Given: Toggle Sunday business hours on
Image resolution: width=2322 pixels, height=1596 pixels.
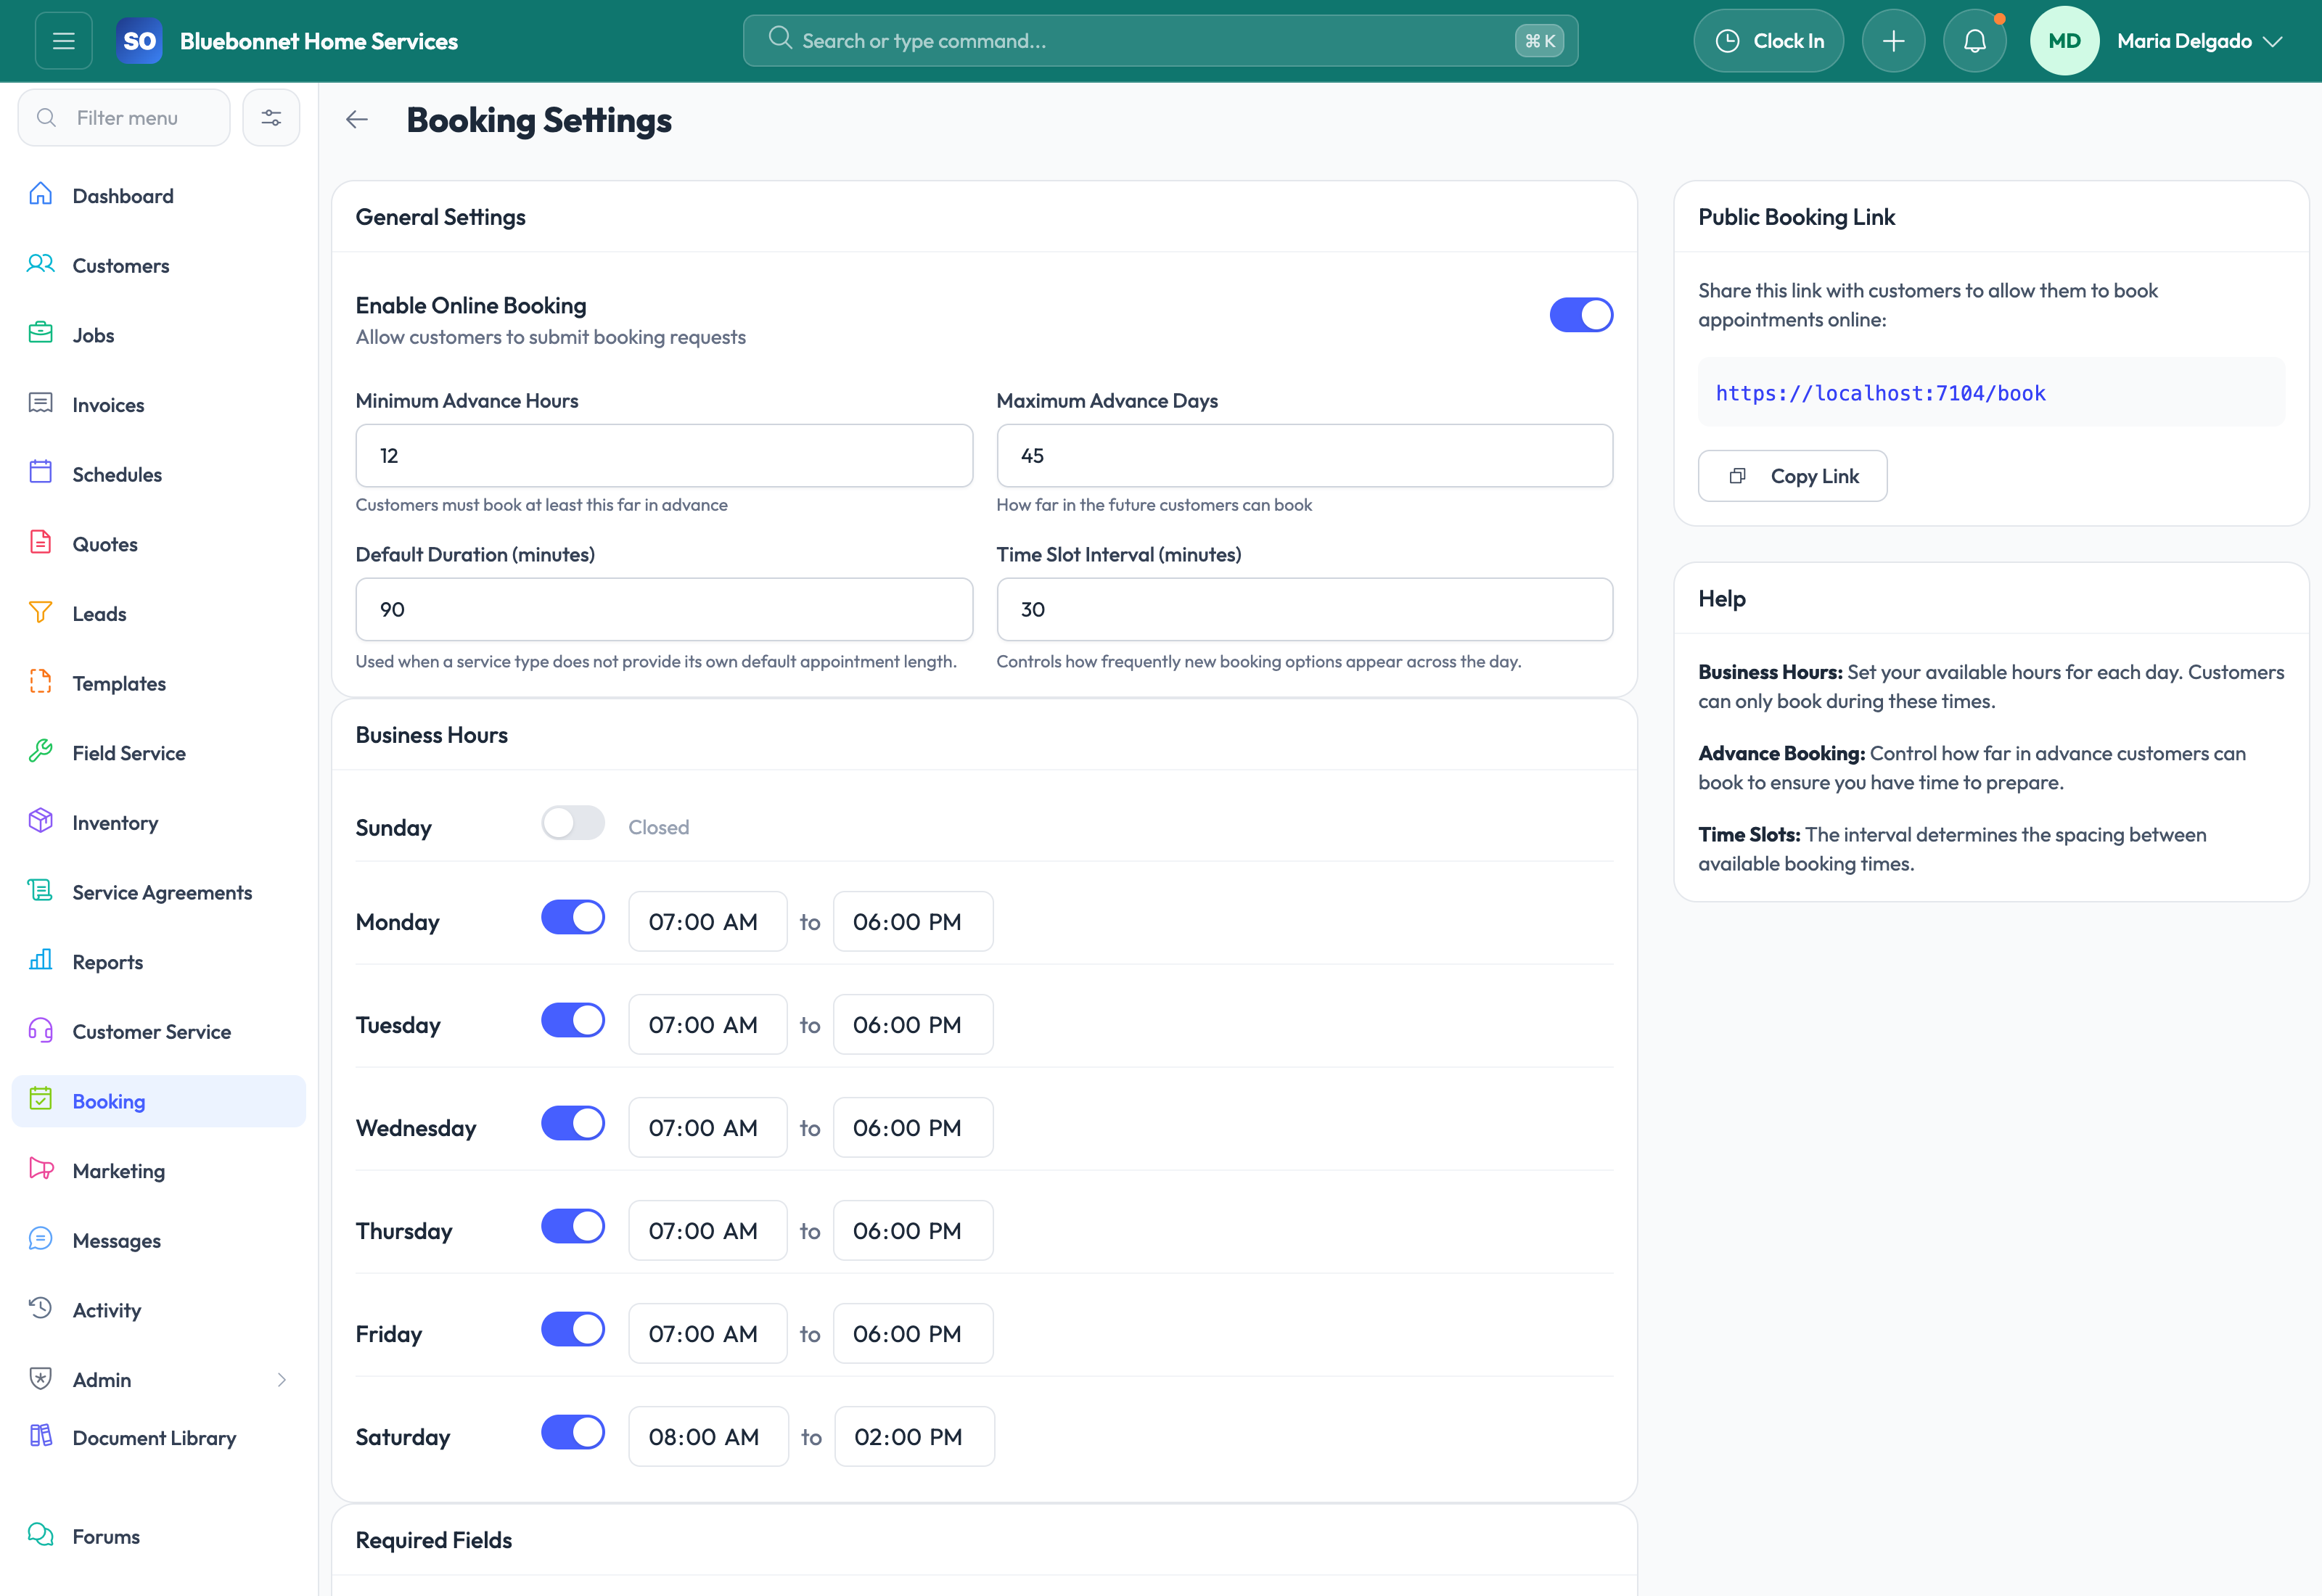Looking at the screenshot, I should [573, 824].
